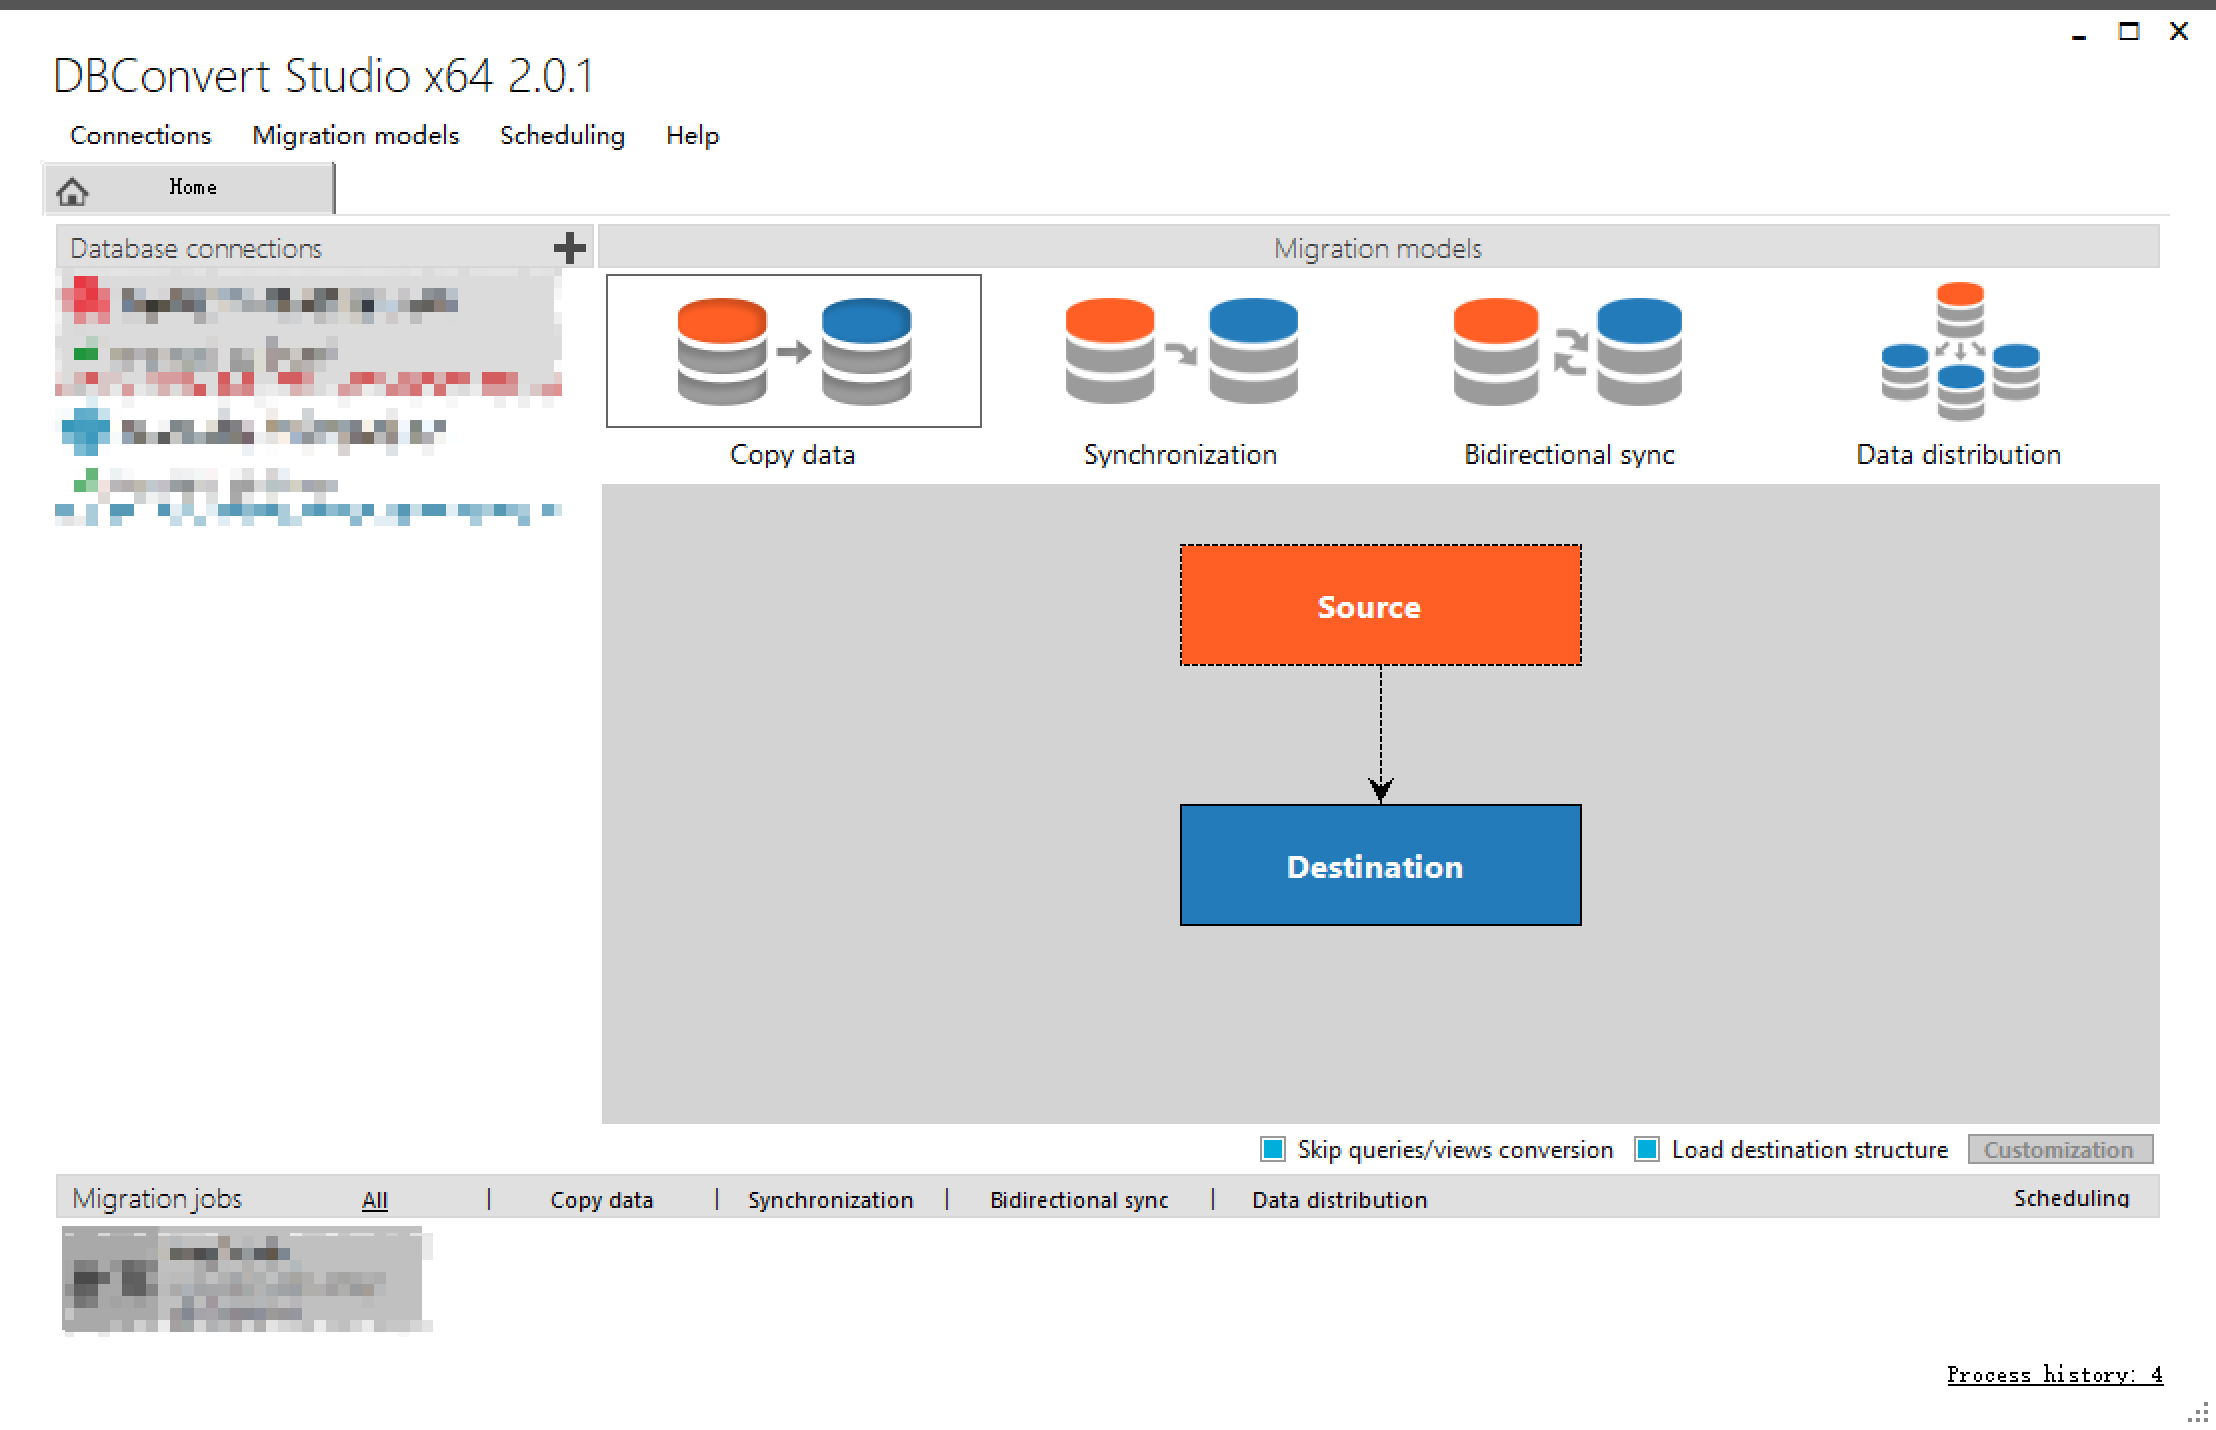This screenshot has height=1430, width=2216.
Task: Choose the Synchronization migration model icon
Action: [x=1181, y=351]
